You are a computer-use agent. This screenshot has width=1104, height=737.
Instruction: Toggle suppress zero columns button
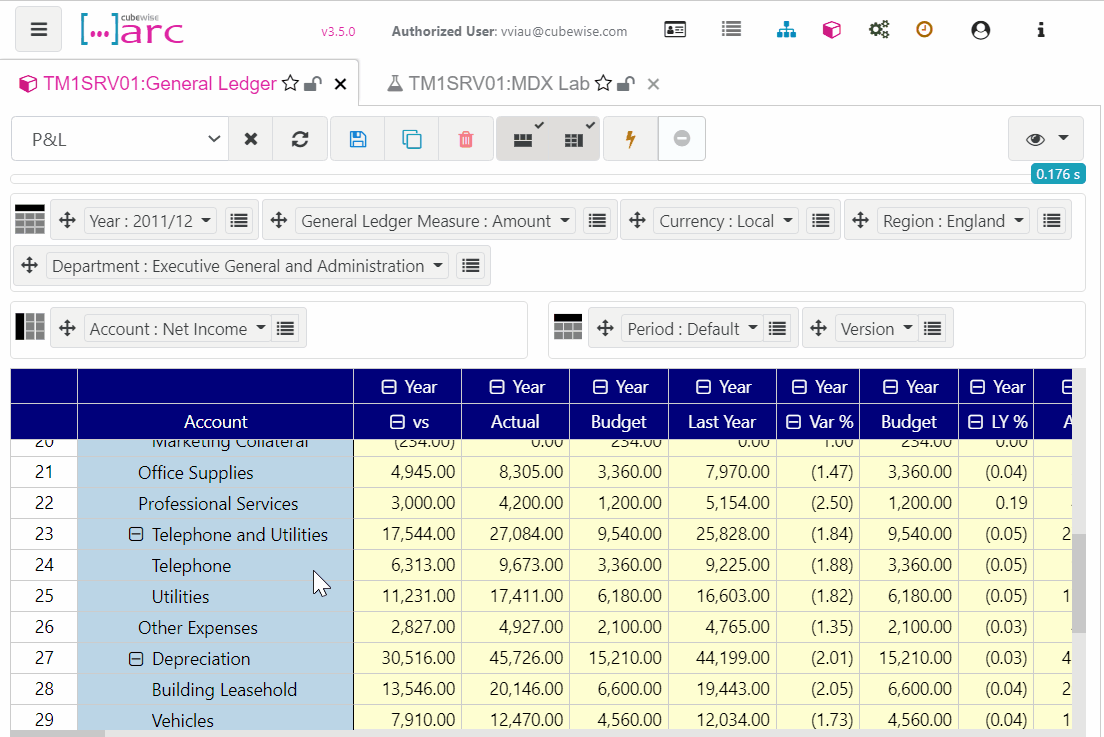[574, 139]
